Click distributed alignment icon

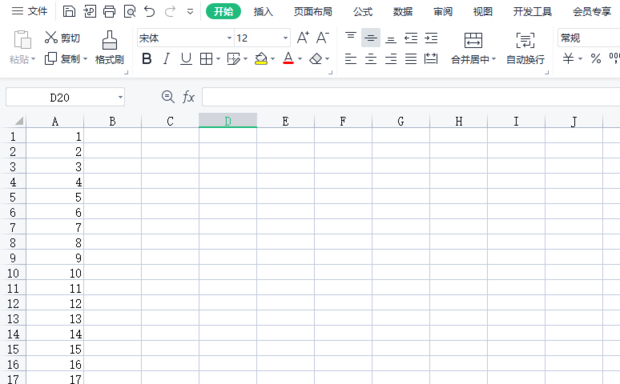(x=431, y=59)
